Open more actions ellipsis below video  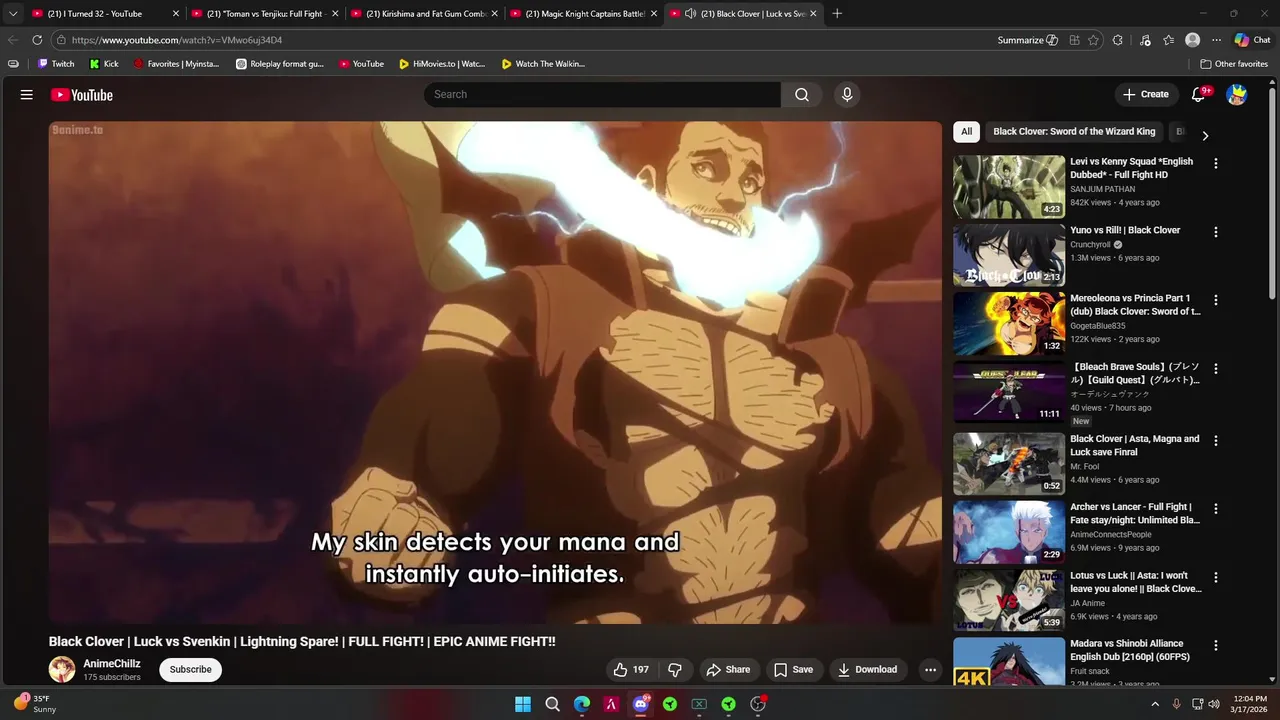click(930, 670)
